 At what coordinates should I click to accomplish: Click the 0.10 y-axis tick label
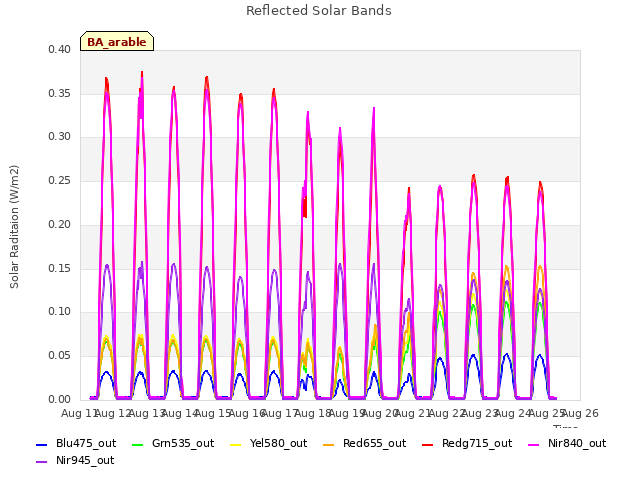(60, 312)
